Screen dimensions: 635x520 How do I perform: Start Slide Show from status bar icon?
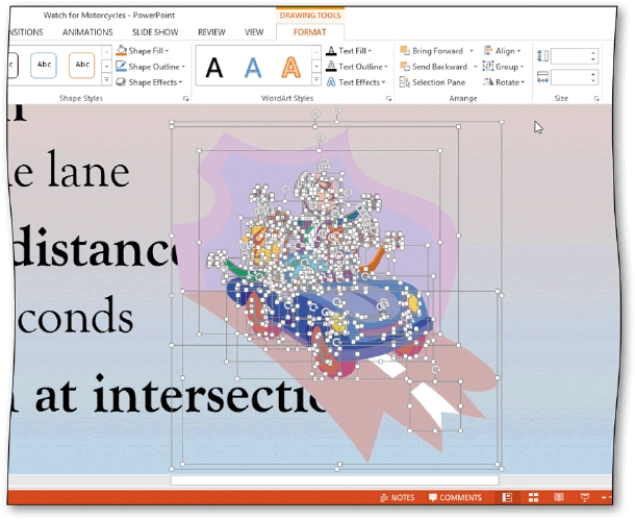[x=584, y=497]
